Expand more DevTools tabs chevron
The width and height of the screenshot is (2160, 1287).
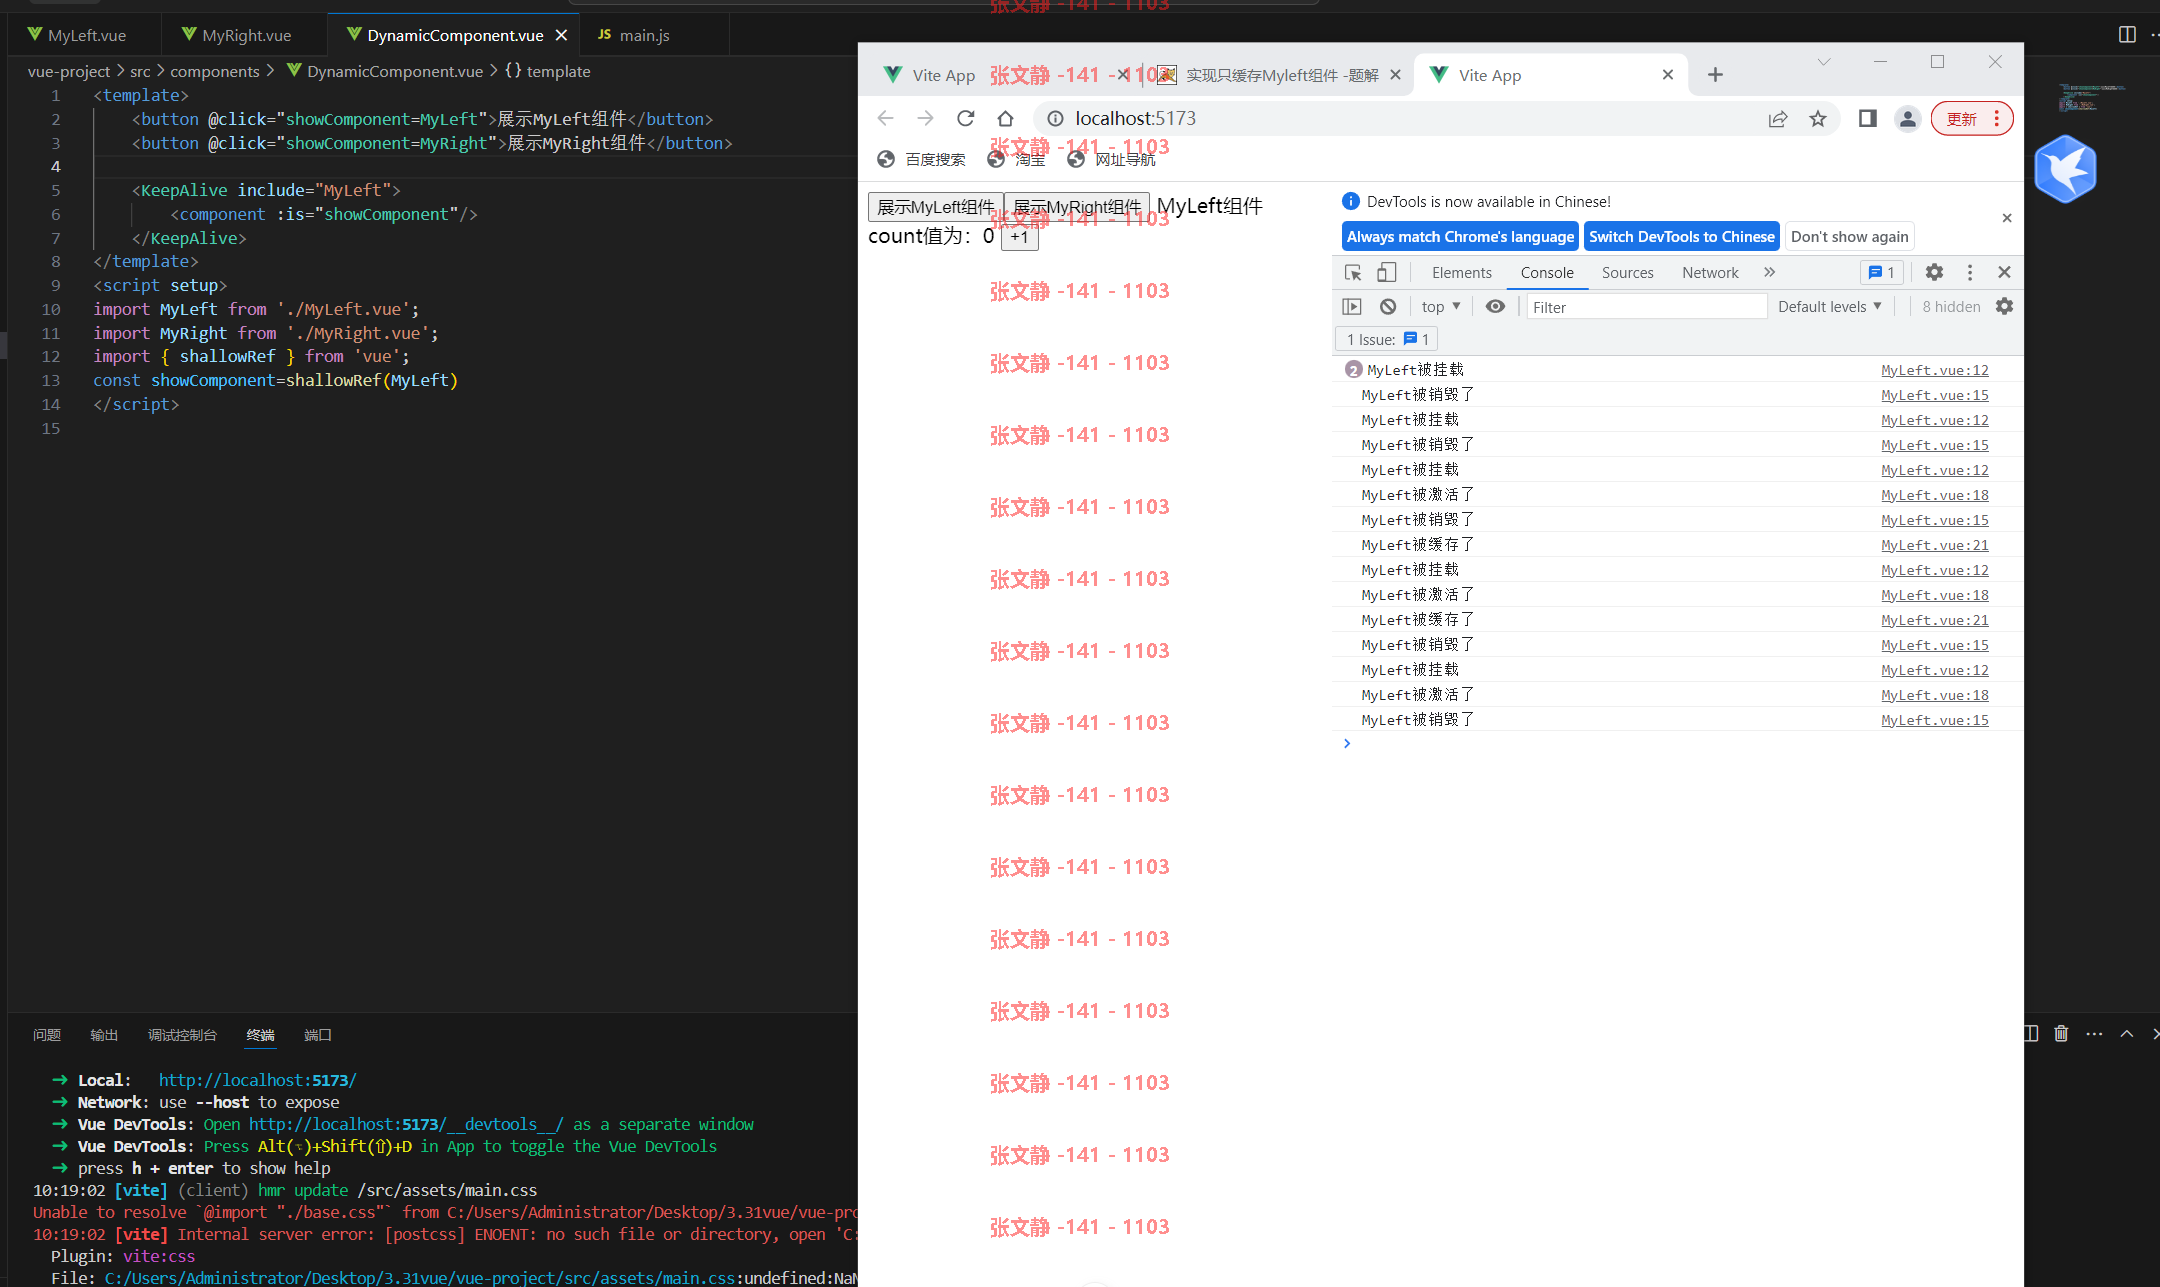coord(1769,272)
